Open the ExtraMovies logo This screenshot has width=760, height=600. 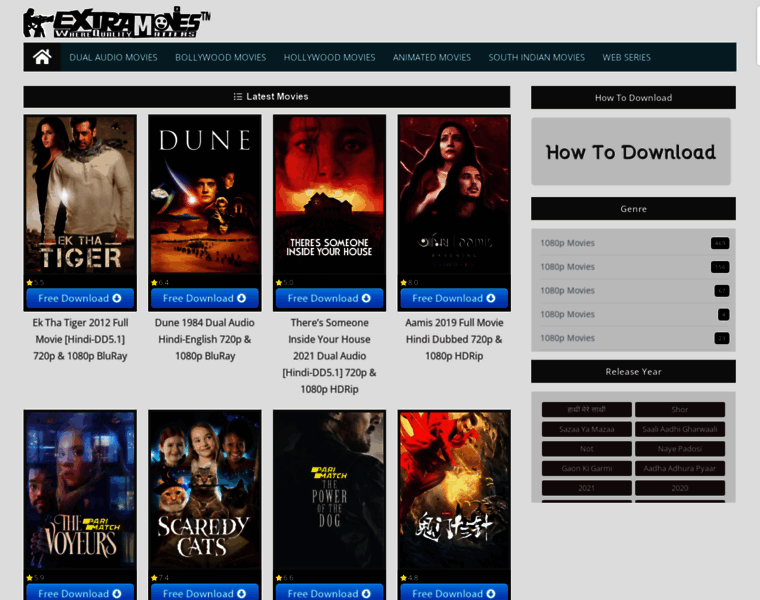point(117,22)
